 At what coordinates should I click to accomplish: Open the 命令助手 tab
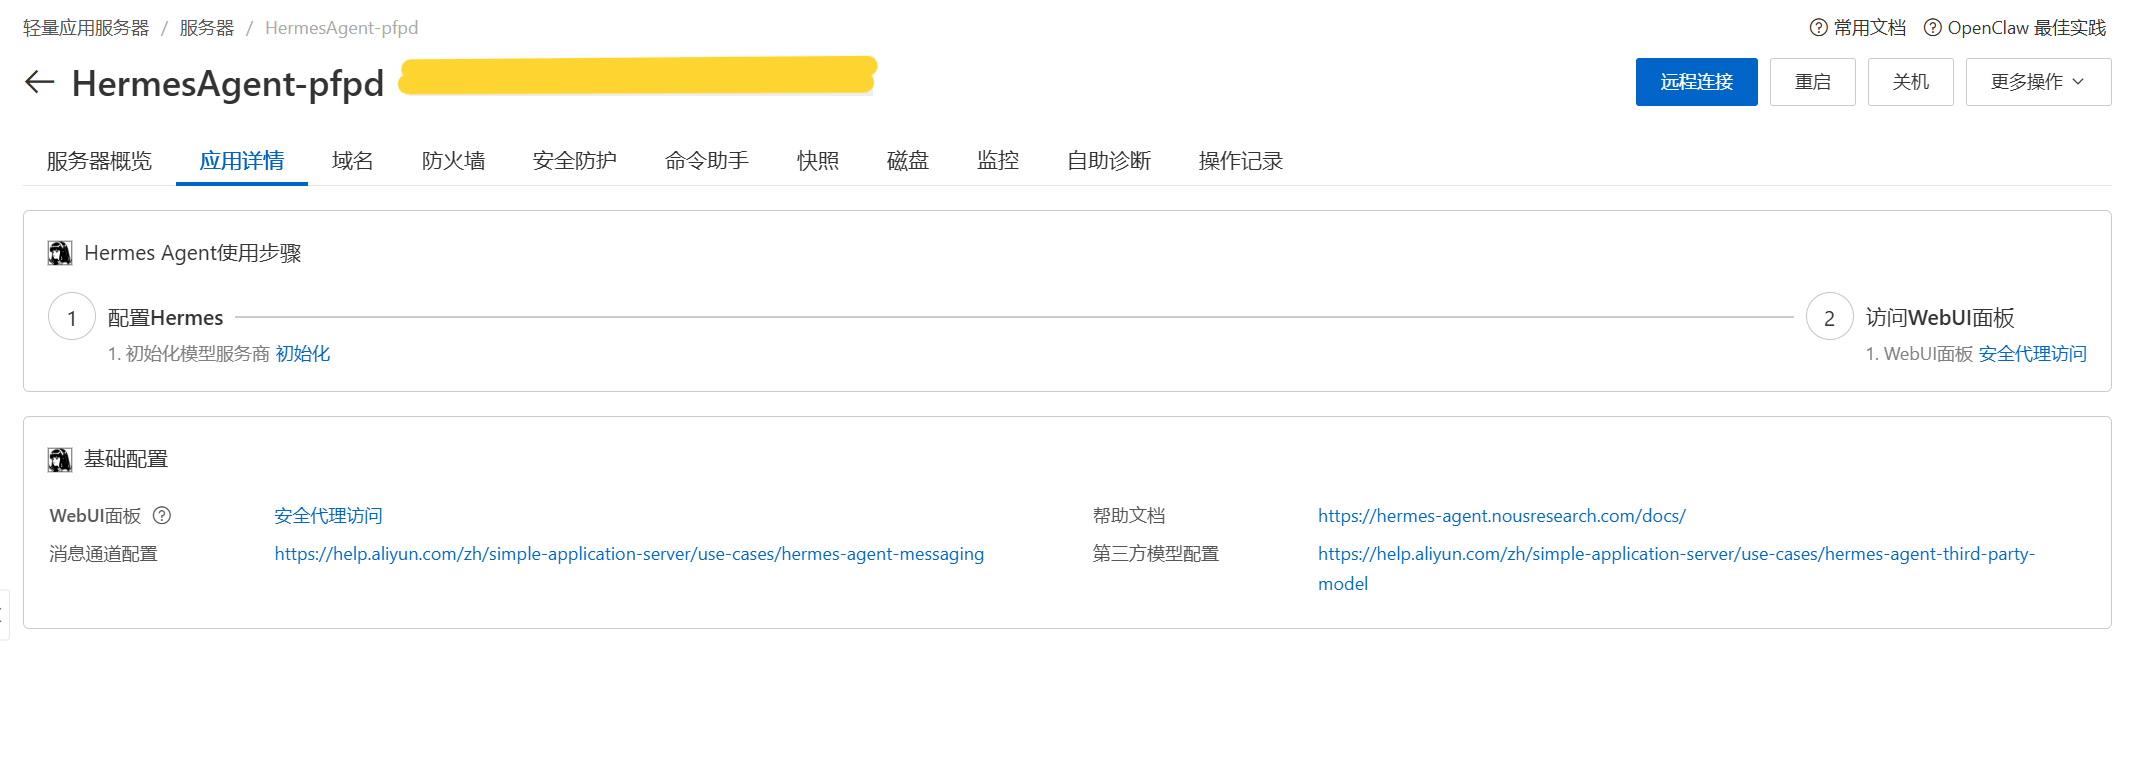tap(707, 161)
